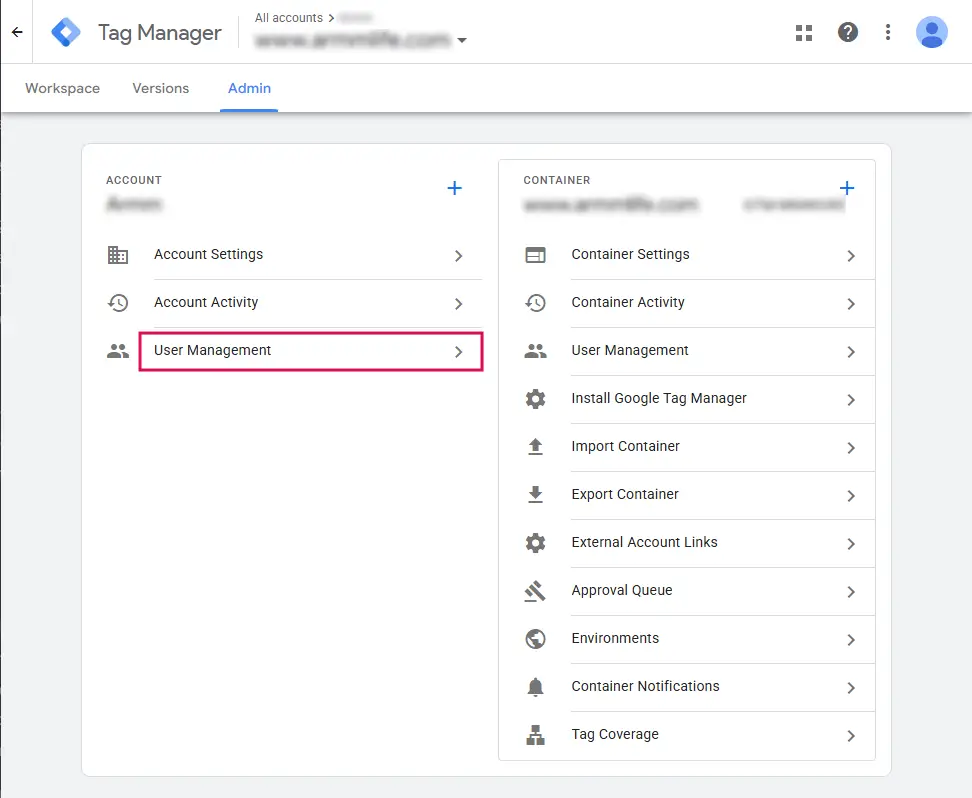Click the Tag Coverage chevron
The image size is (972, 798).
tap(851, 736)
